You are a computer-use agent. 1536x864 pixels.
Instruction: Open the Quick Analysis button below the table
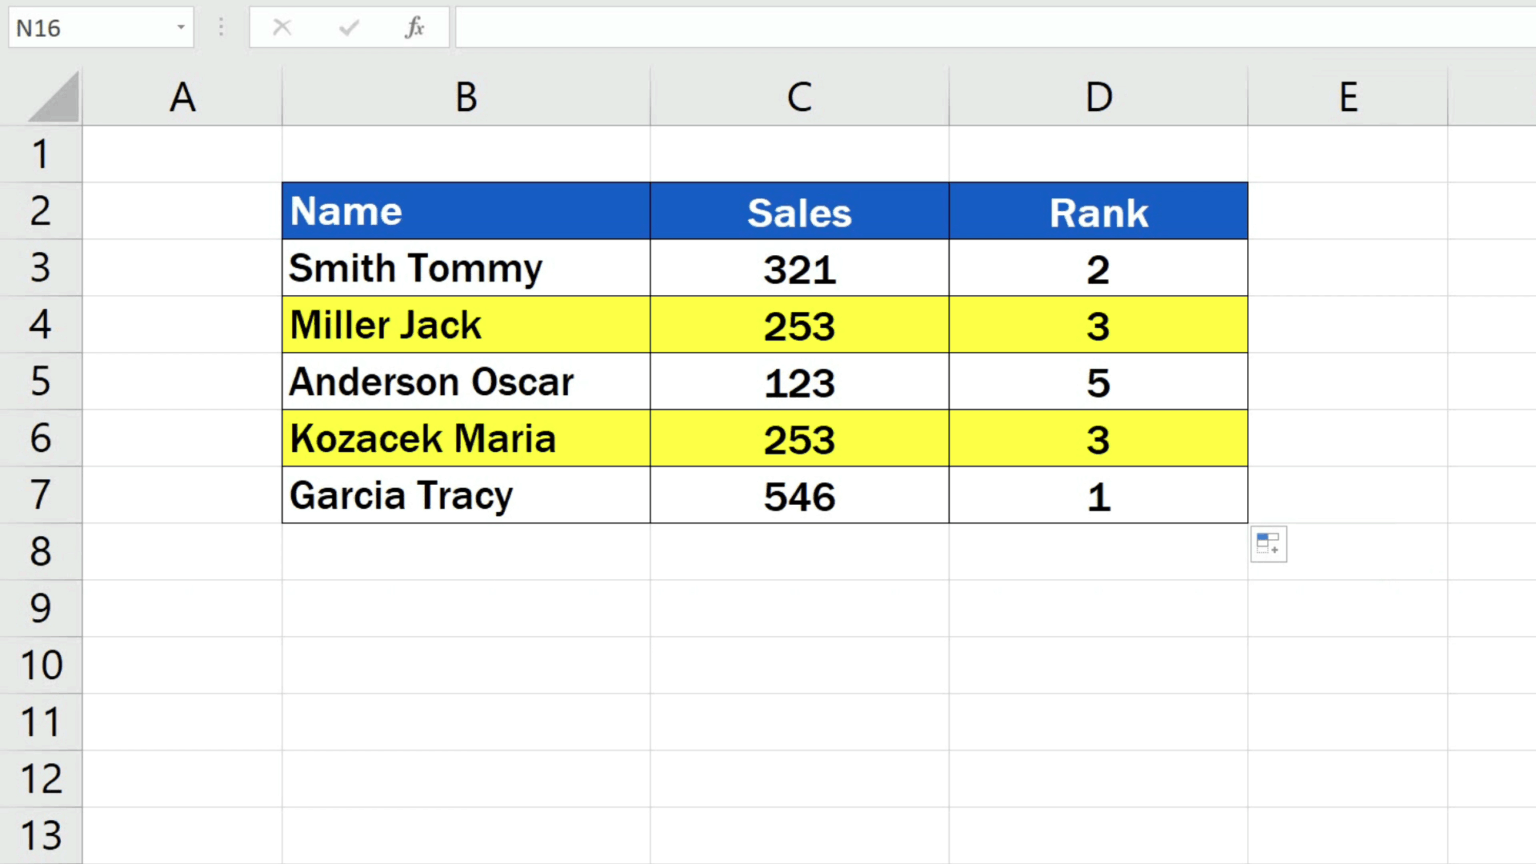pos(1268,543)
